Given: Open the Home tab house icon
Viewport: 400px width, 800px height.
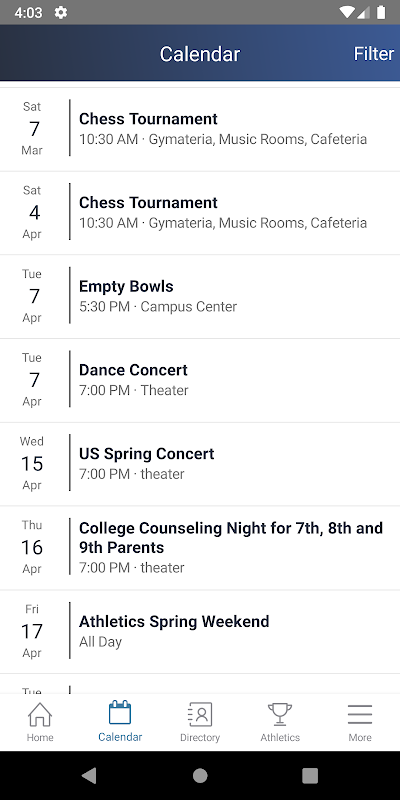Looking at the screenshot, I should coord(40,714).
